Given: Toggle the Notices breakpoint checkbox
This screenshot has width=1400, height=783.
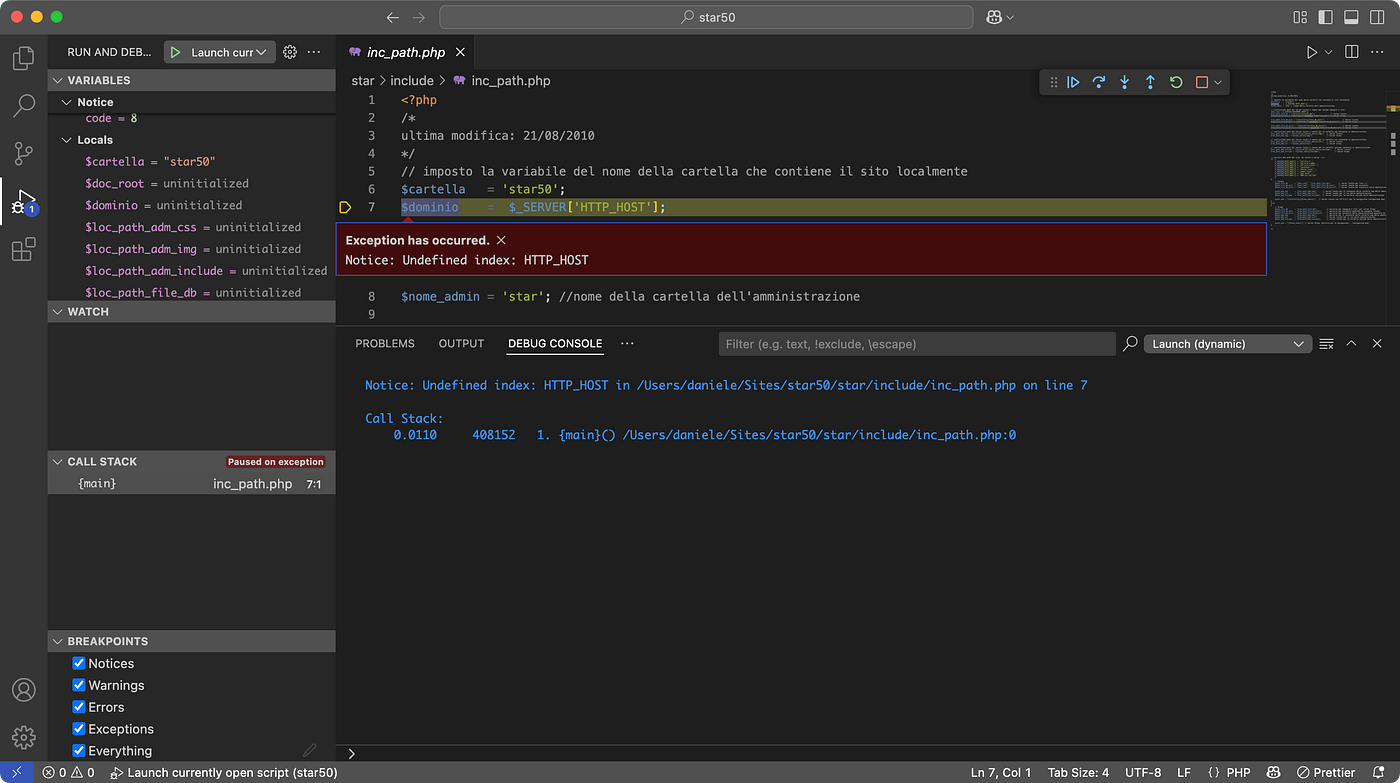Looking at the screenshot, I should [x=79, y=664].
